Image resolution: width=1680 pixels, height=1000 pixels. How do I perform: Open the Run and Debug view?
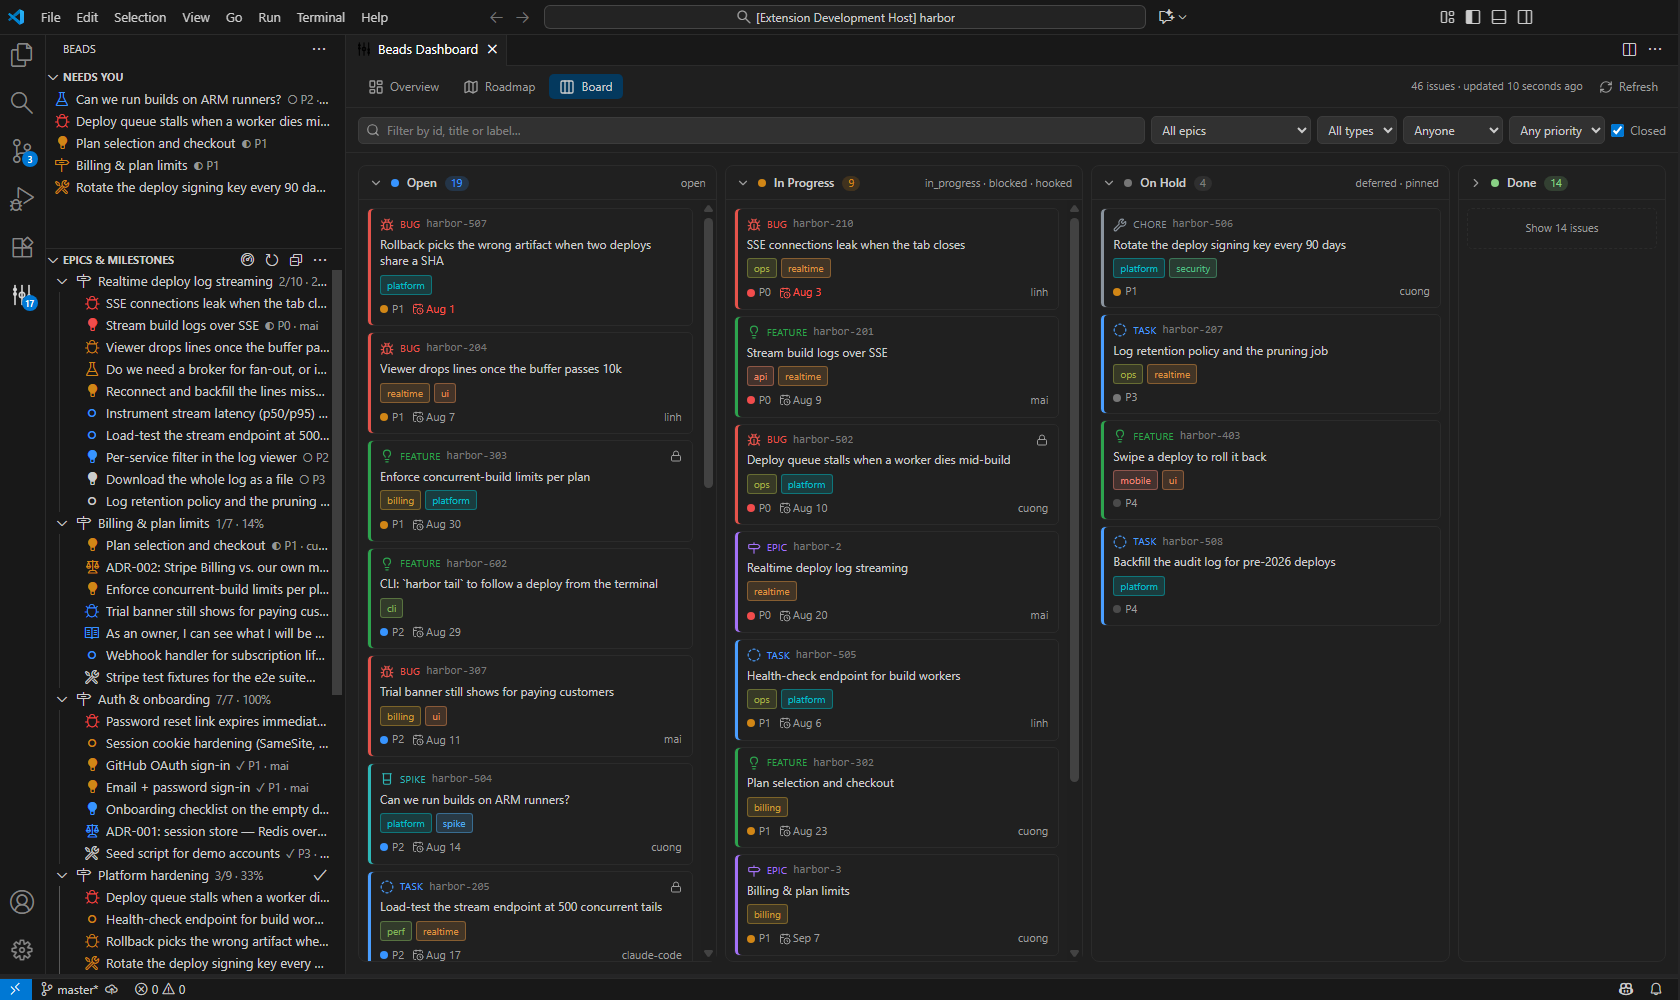coord(22,199)
